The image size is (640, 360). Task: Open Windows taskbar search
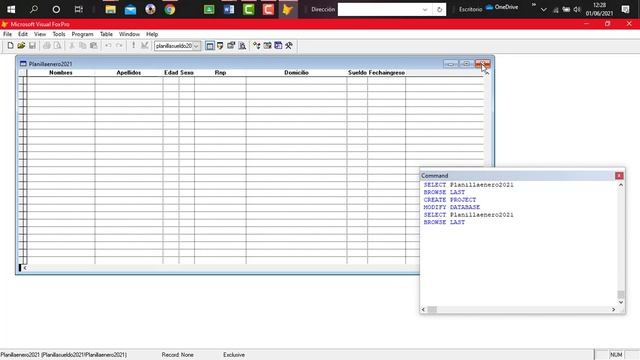(33, 9)
